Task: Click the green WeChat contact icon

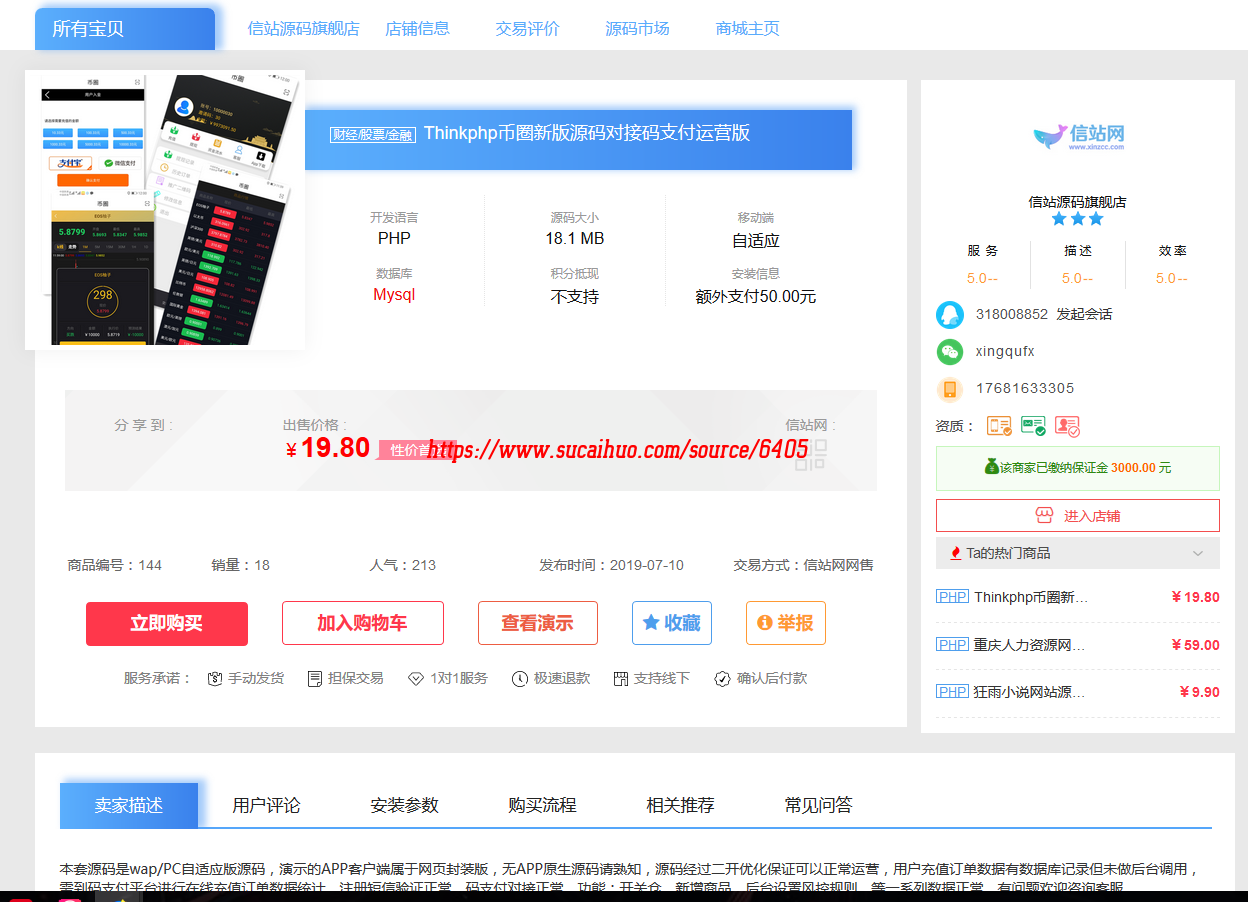Action: click(949, 352)
